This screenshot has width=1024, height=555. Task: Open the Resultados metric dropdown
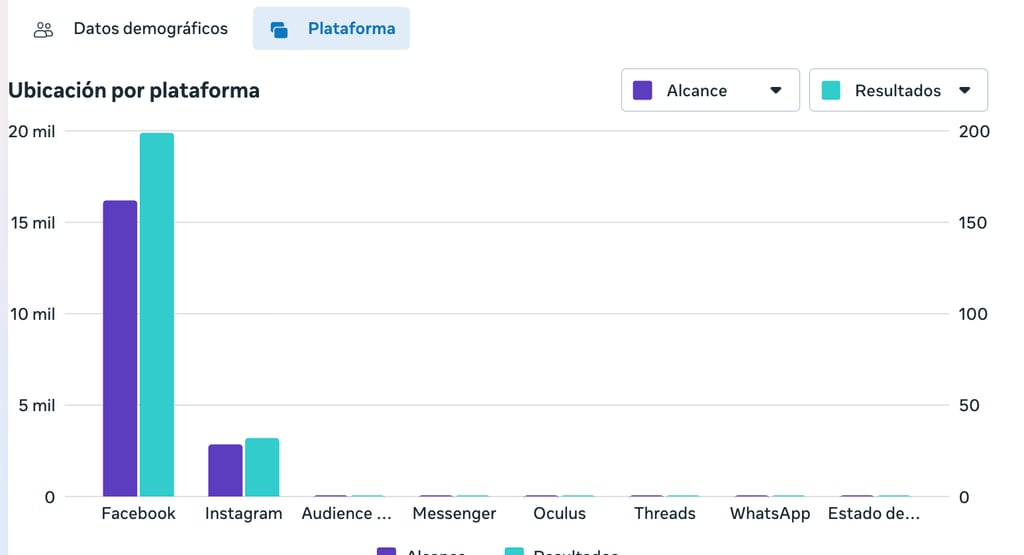coord(897,90)
